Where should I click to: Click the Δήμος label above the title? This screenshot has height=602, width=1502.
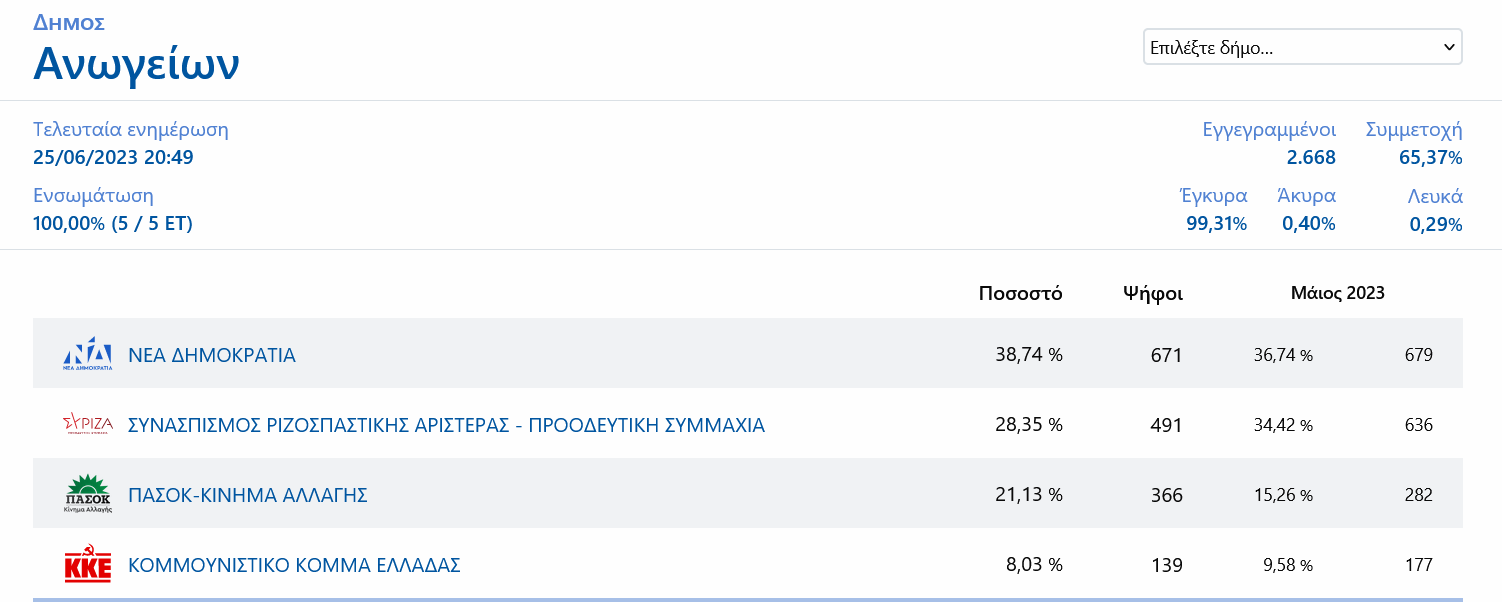69,23
